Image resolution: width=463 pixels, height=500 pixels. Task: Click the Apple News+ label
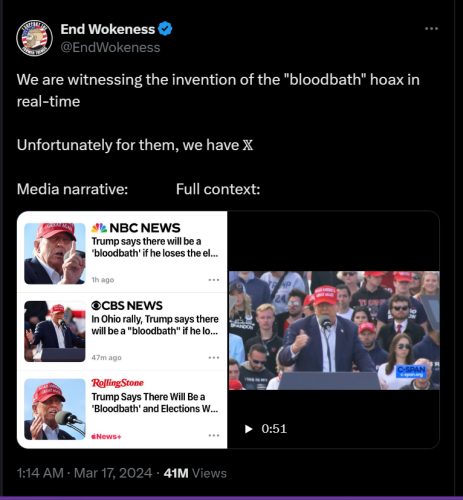[106, 436]
